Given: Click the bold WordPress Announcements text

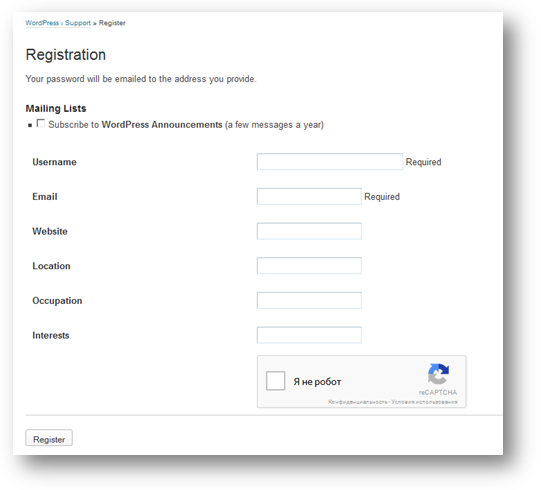Looking at the screenshot, I should pos(162,125).
